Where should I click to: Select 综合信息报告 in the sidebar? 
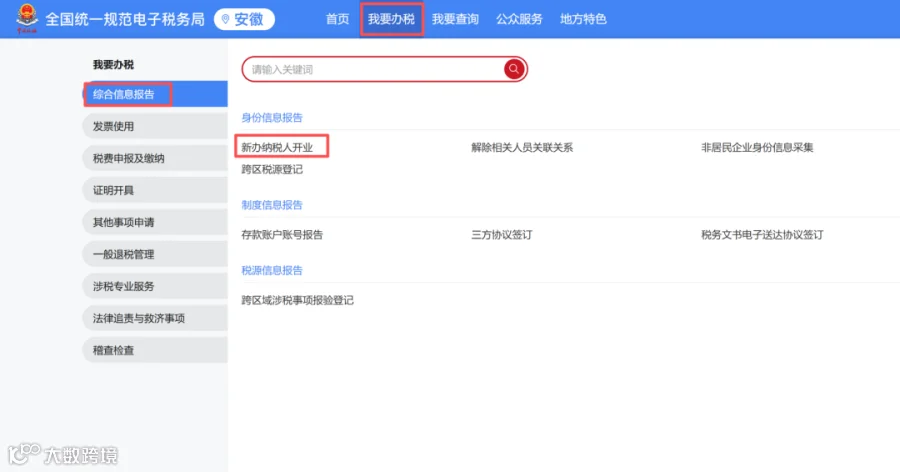[155, 94]
